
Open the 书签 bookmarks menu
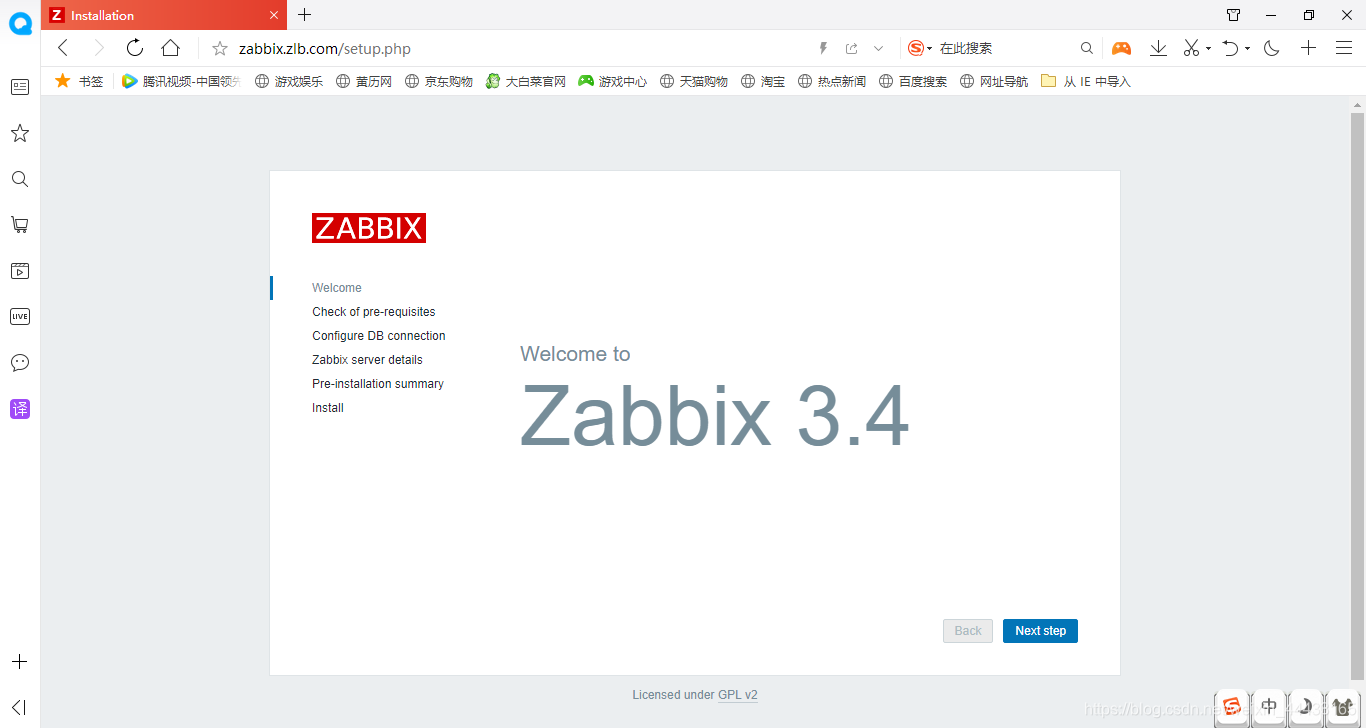point(80,81)
